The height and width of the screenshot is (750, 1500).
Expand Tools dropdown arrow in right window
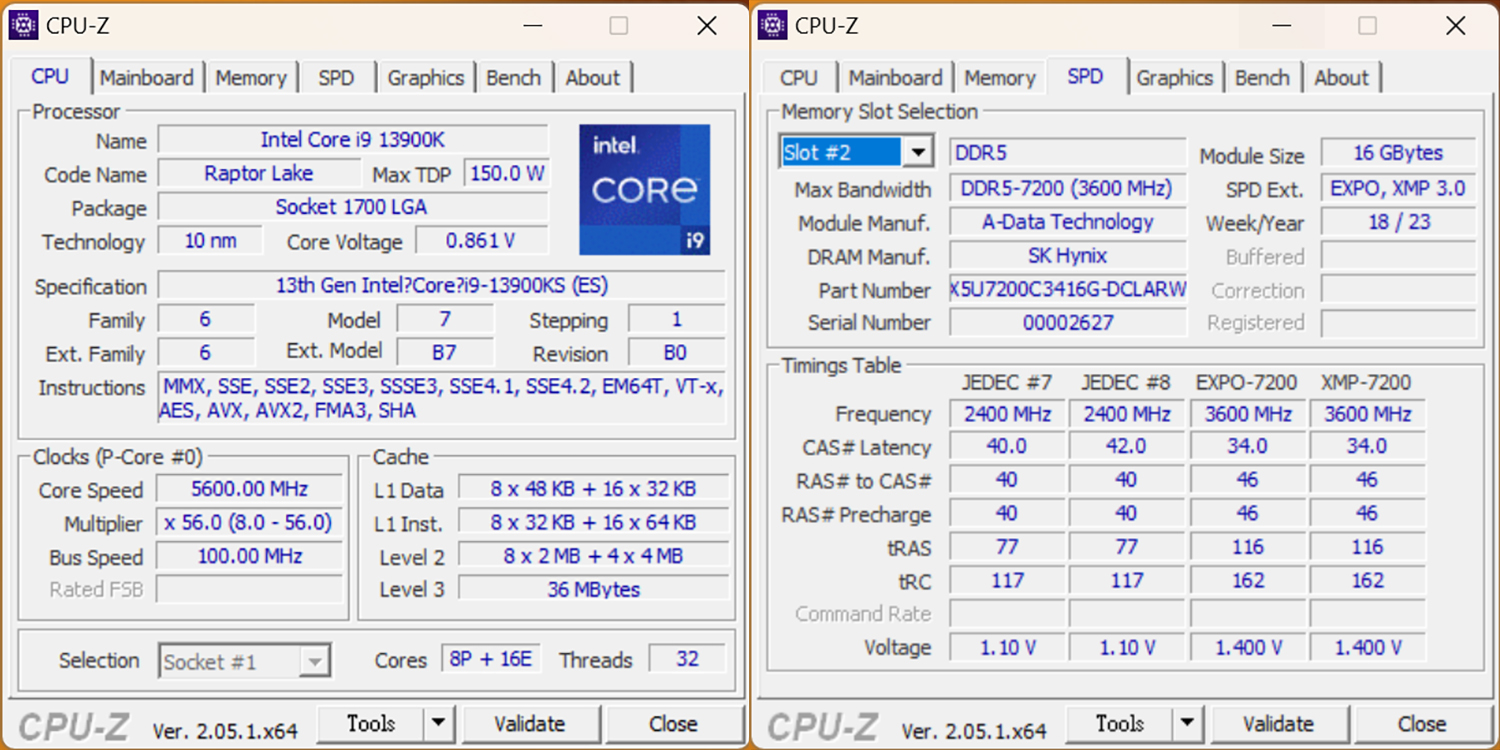coord(1188,723)
